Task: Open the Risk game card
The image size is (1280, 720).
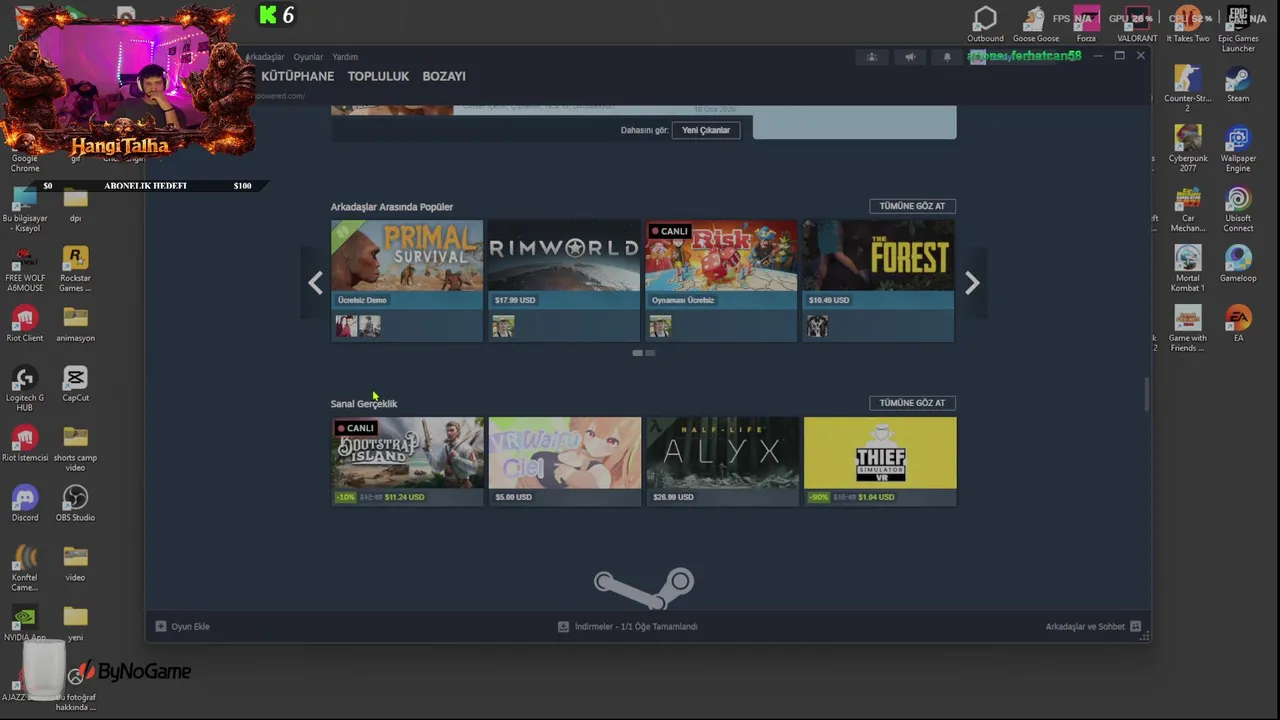Action: (x=721, y=281)
